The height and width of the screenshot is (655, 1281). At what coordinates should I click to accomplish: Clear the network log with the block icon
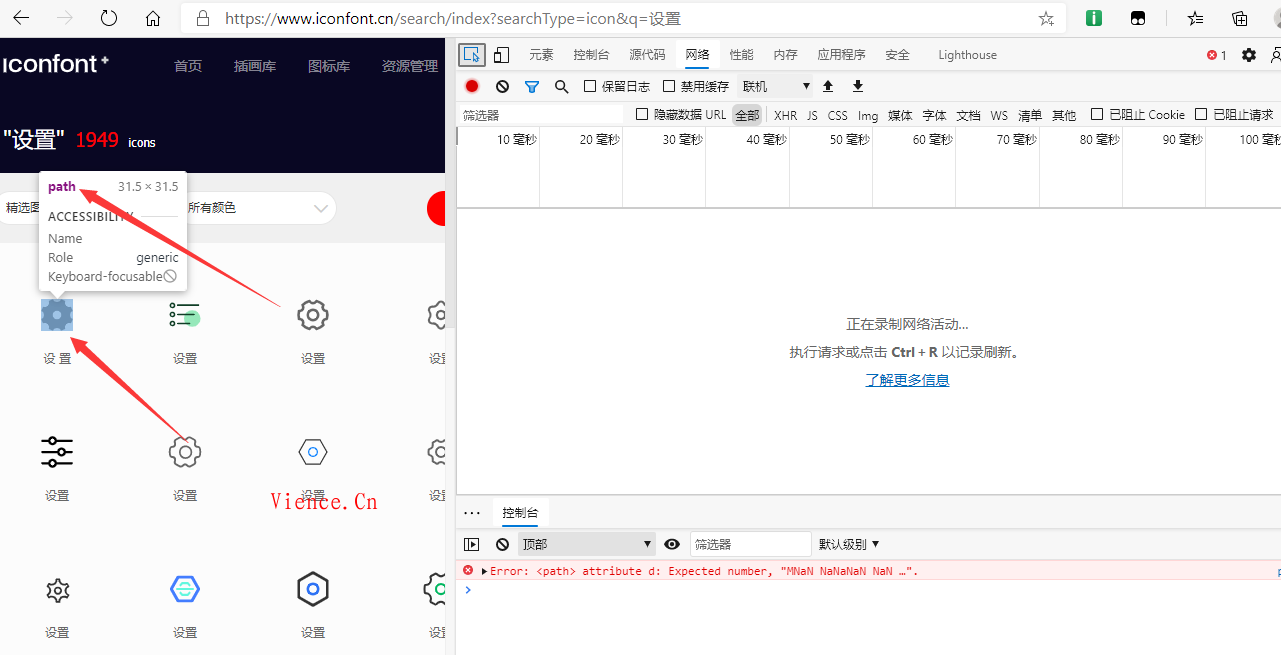[501, 86]
